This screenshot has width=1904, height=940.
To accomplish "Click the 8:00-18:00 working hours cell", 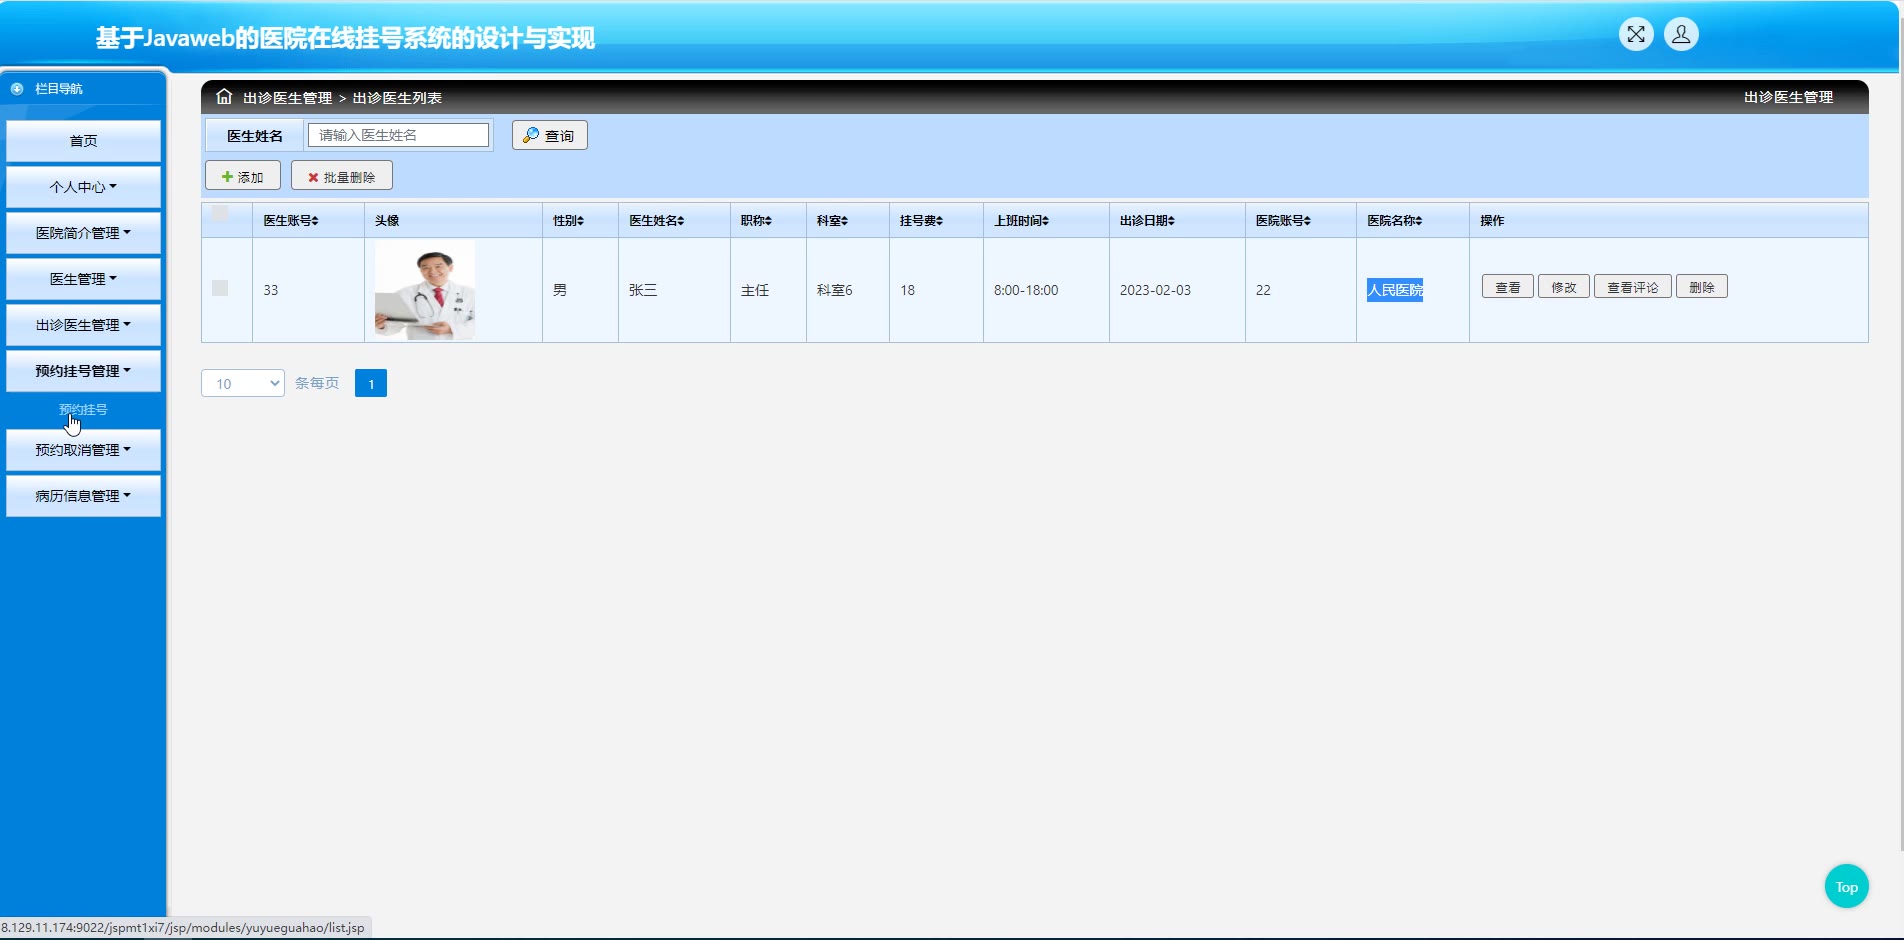I will point(1026,290).
